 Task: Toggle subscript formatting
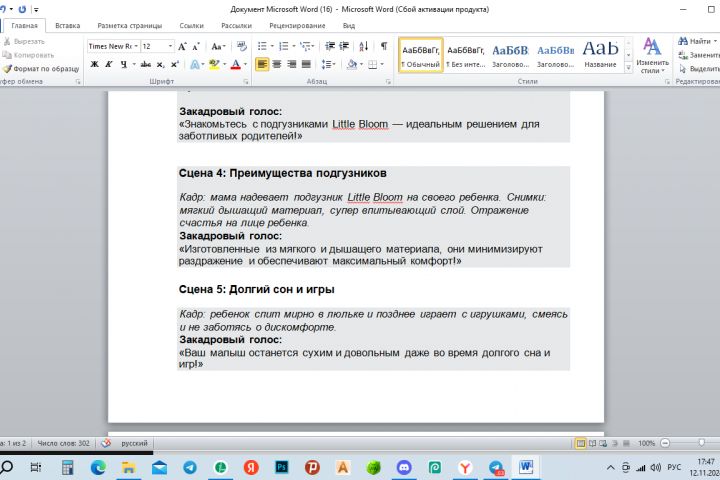pyautogui.click(x=160, y=64)
